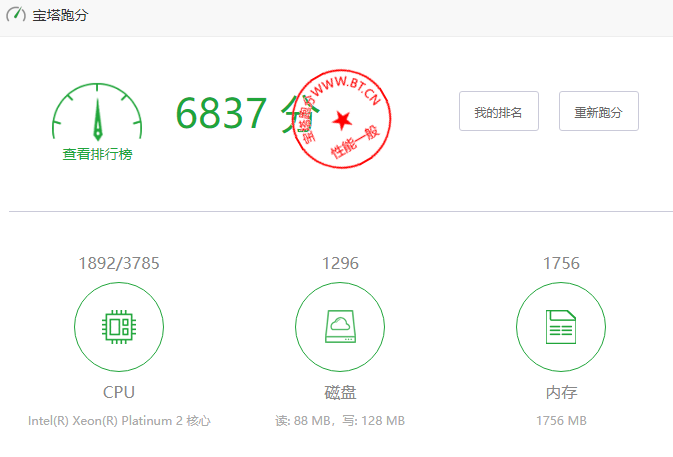Select the disk score 1296
The image size is (673, 457).
340,263
